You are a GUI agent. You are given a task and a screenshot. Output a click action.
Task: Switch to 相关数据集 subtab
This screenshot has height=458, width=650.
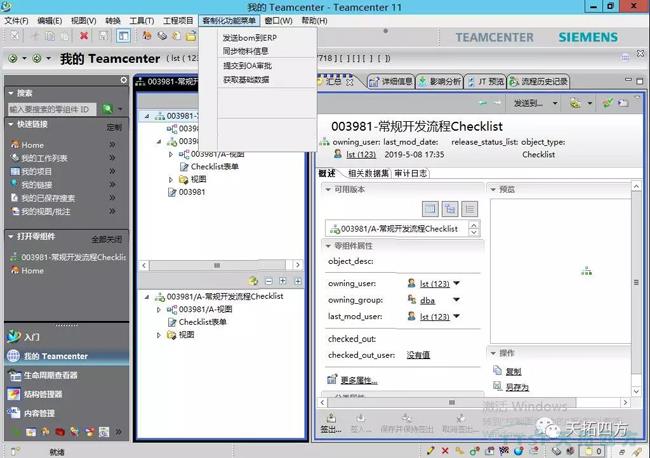click(368, 173)
